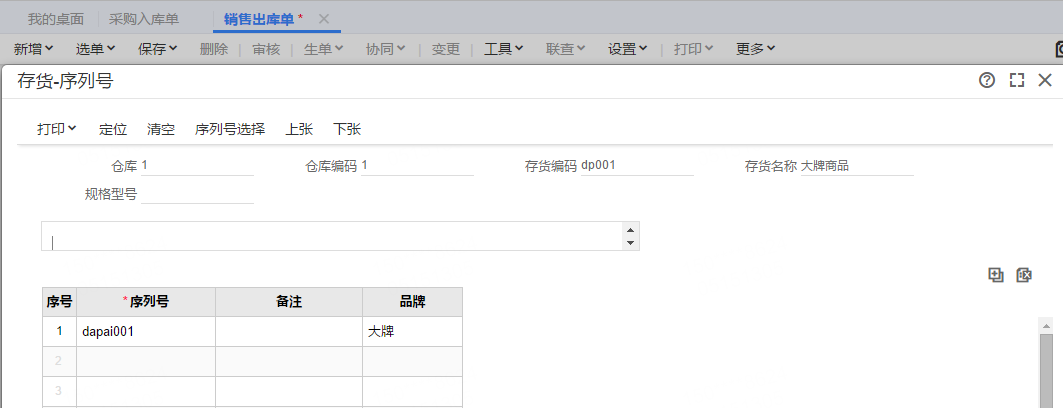Close the 存货-序列号 dialog
The image size is (1063, 408).
coord(1045,81)
